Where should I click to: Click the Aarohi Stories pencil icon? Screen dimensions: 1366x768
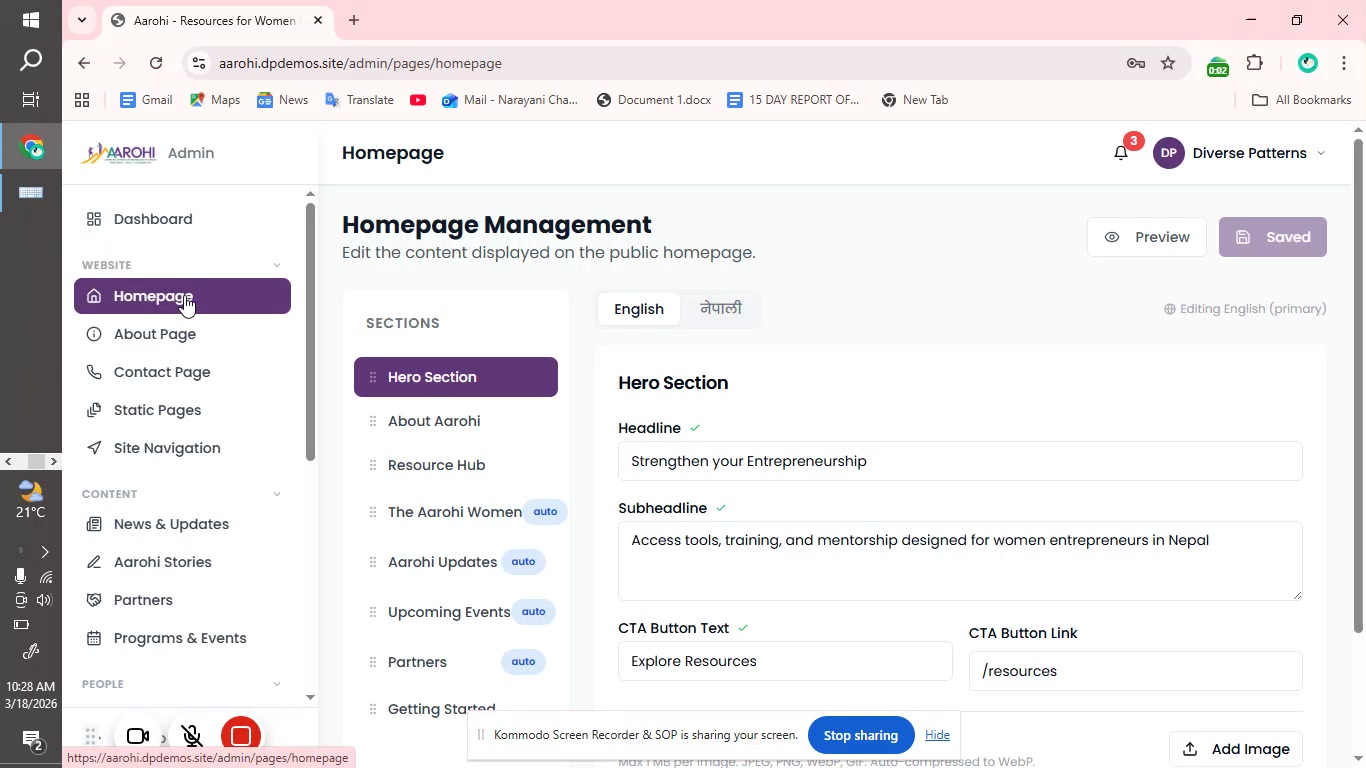pyautogui.click(x=94, y=562)
